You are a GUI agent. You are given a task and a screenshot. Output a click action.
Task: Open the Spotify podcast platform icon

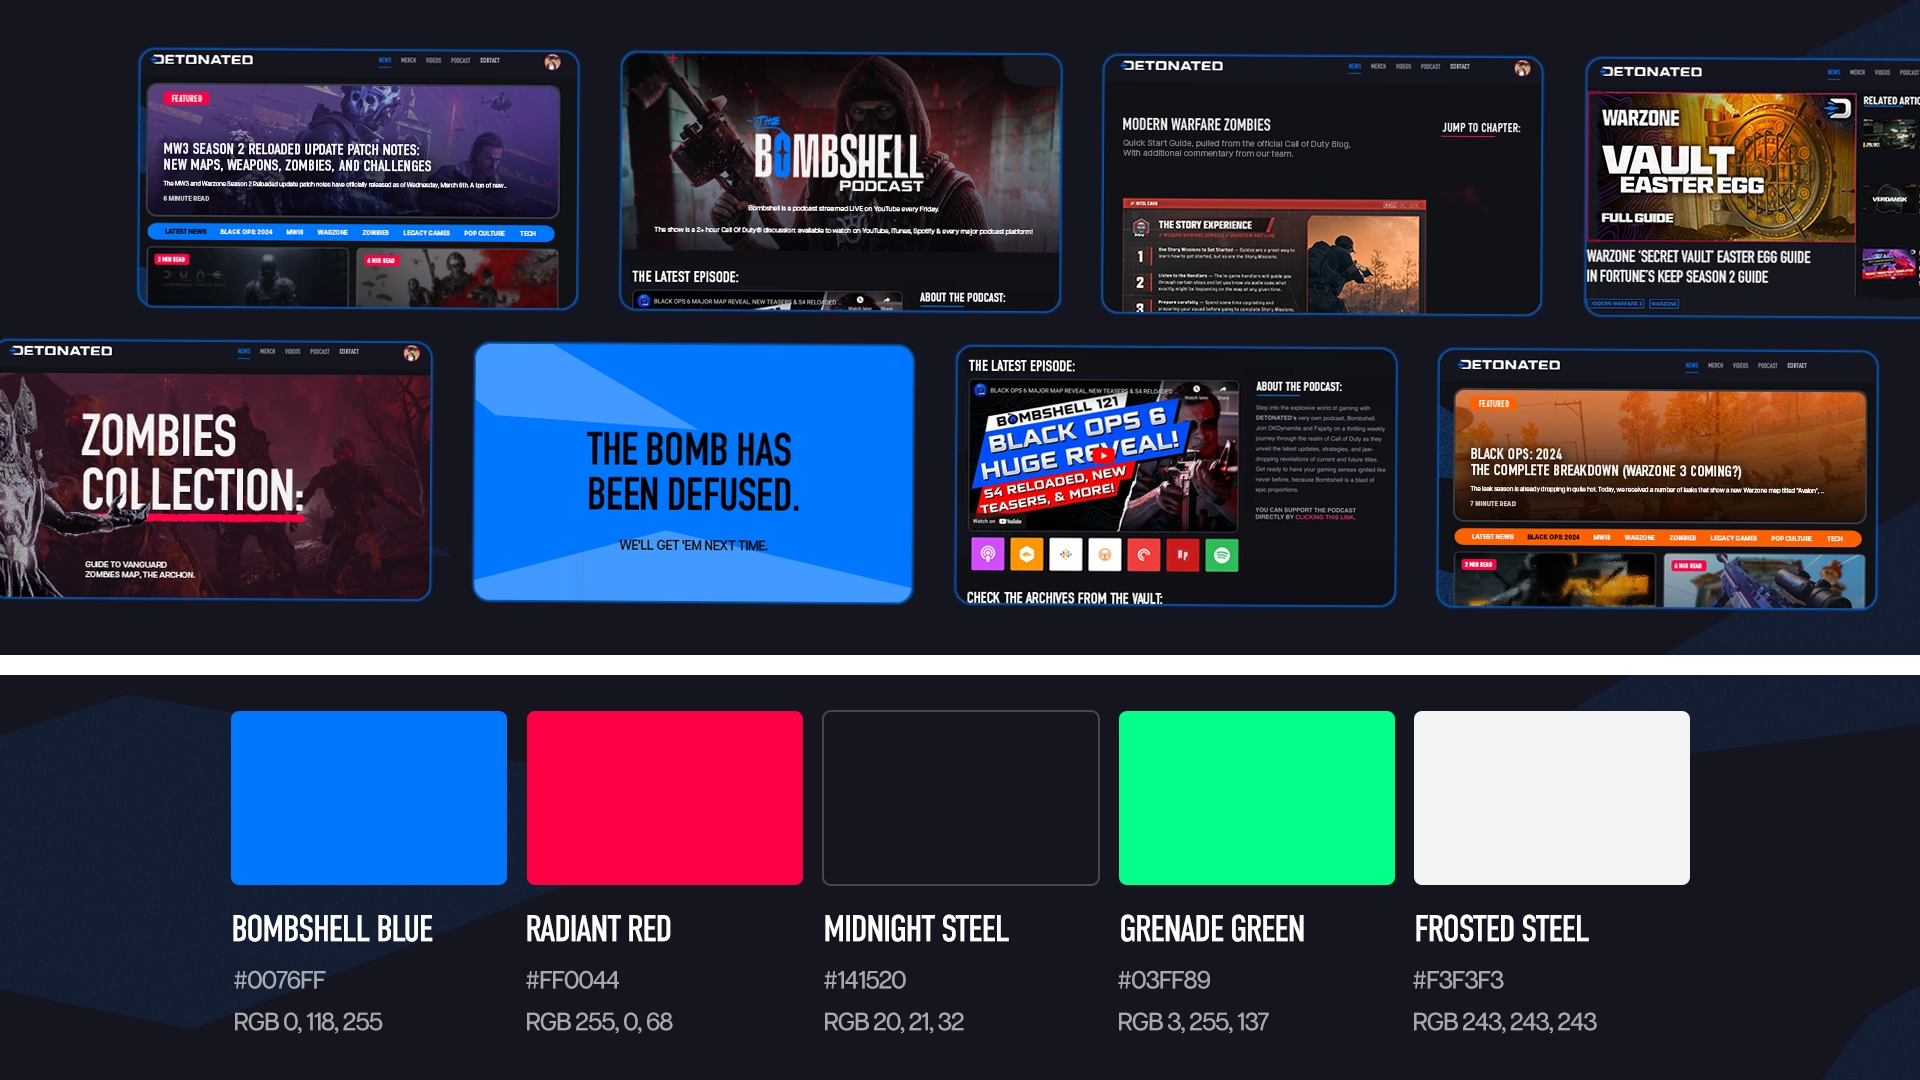click(1222, 554)
